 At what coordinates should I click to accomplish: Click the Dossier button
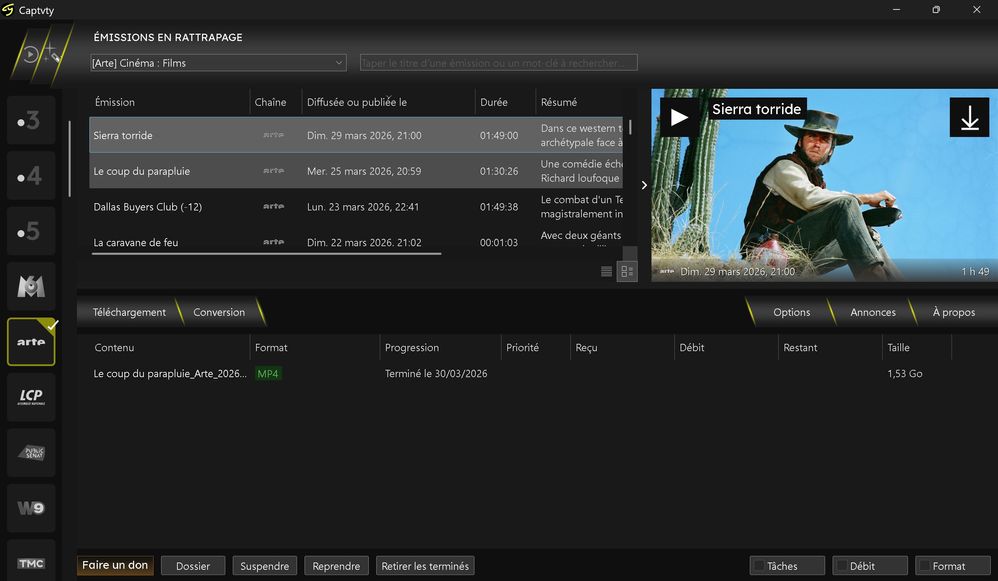click(x=193, y=566)
